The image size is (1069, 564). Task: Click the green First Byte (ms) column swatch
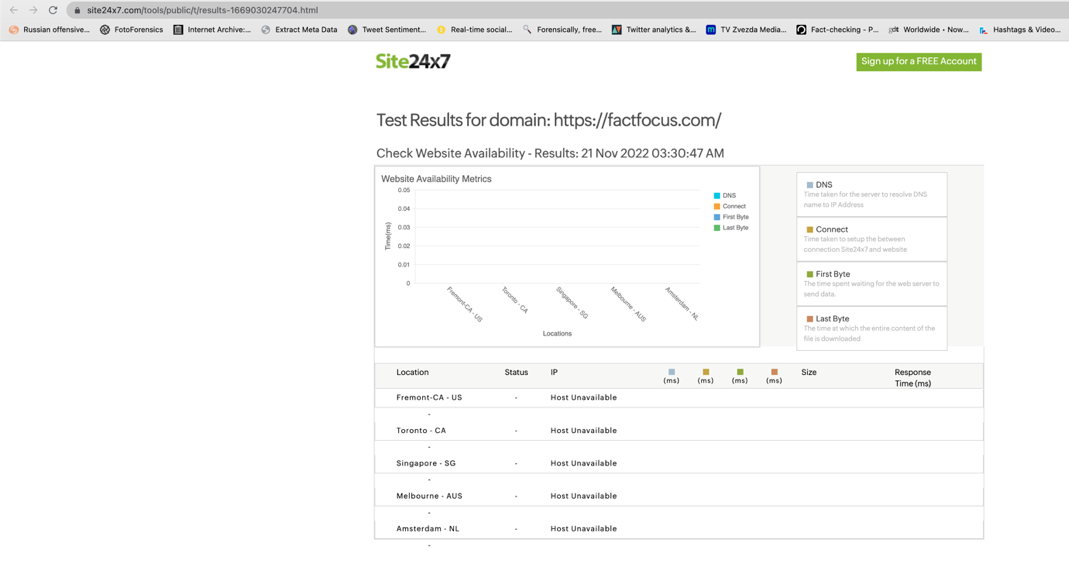click(740, 372)
